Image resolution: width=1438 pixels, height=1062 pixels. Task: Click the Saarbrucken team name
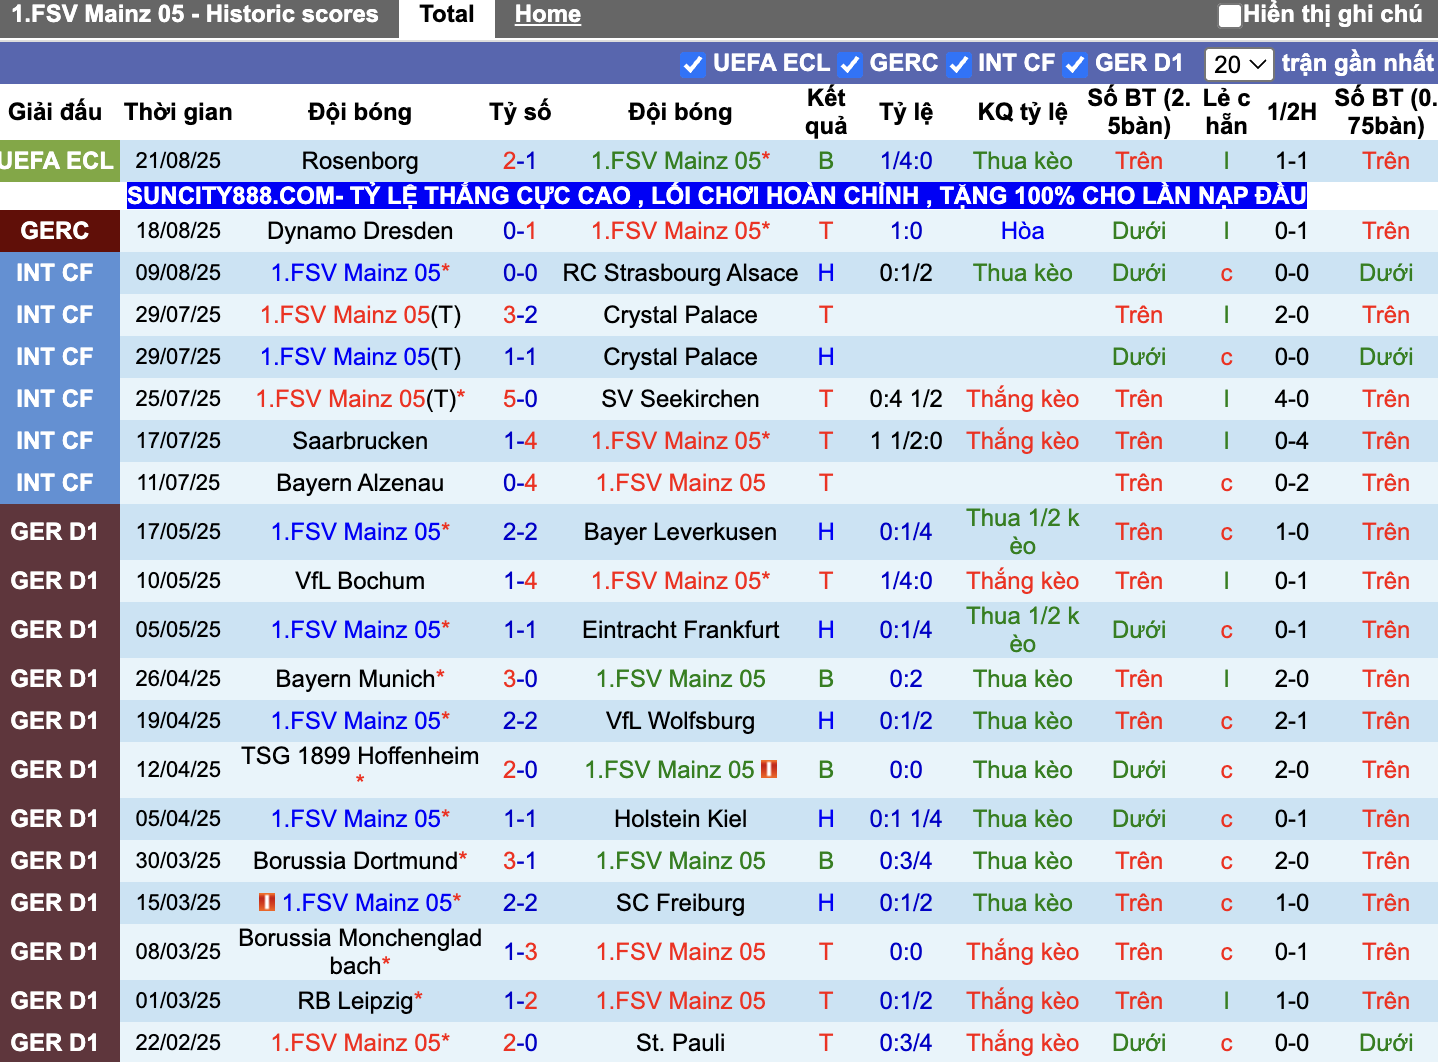[x=360, y=441]
